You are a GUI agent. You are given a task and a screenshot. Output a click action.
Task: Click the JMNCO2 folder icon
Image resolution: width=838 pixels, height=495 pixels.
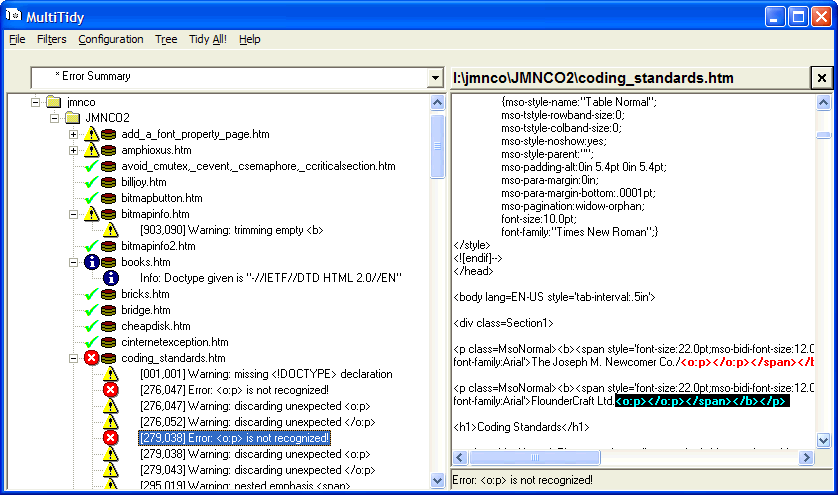coord(73,118)
